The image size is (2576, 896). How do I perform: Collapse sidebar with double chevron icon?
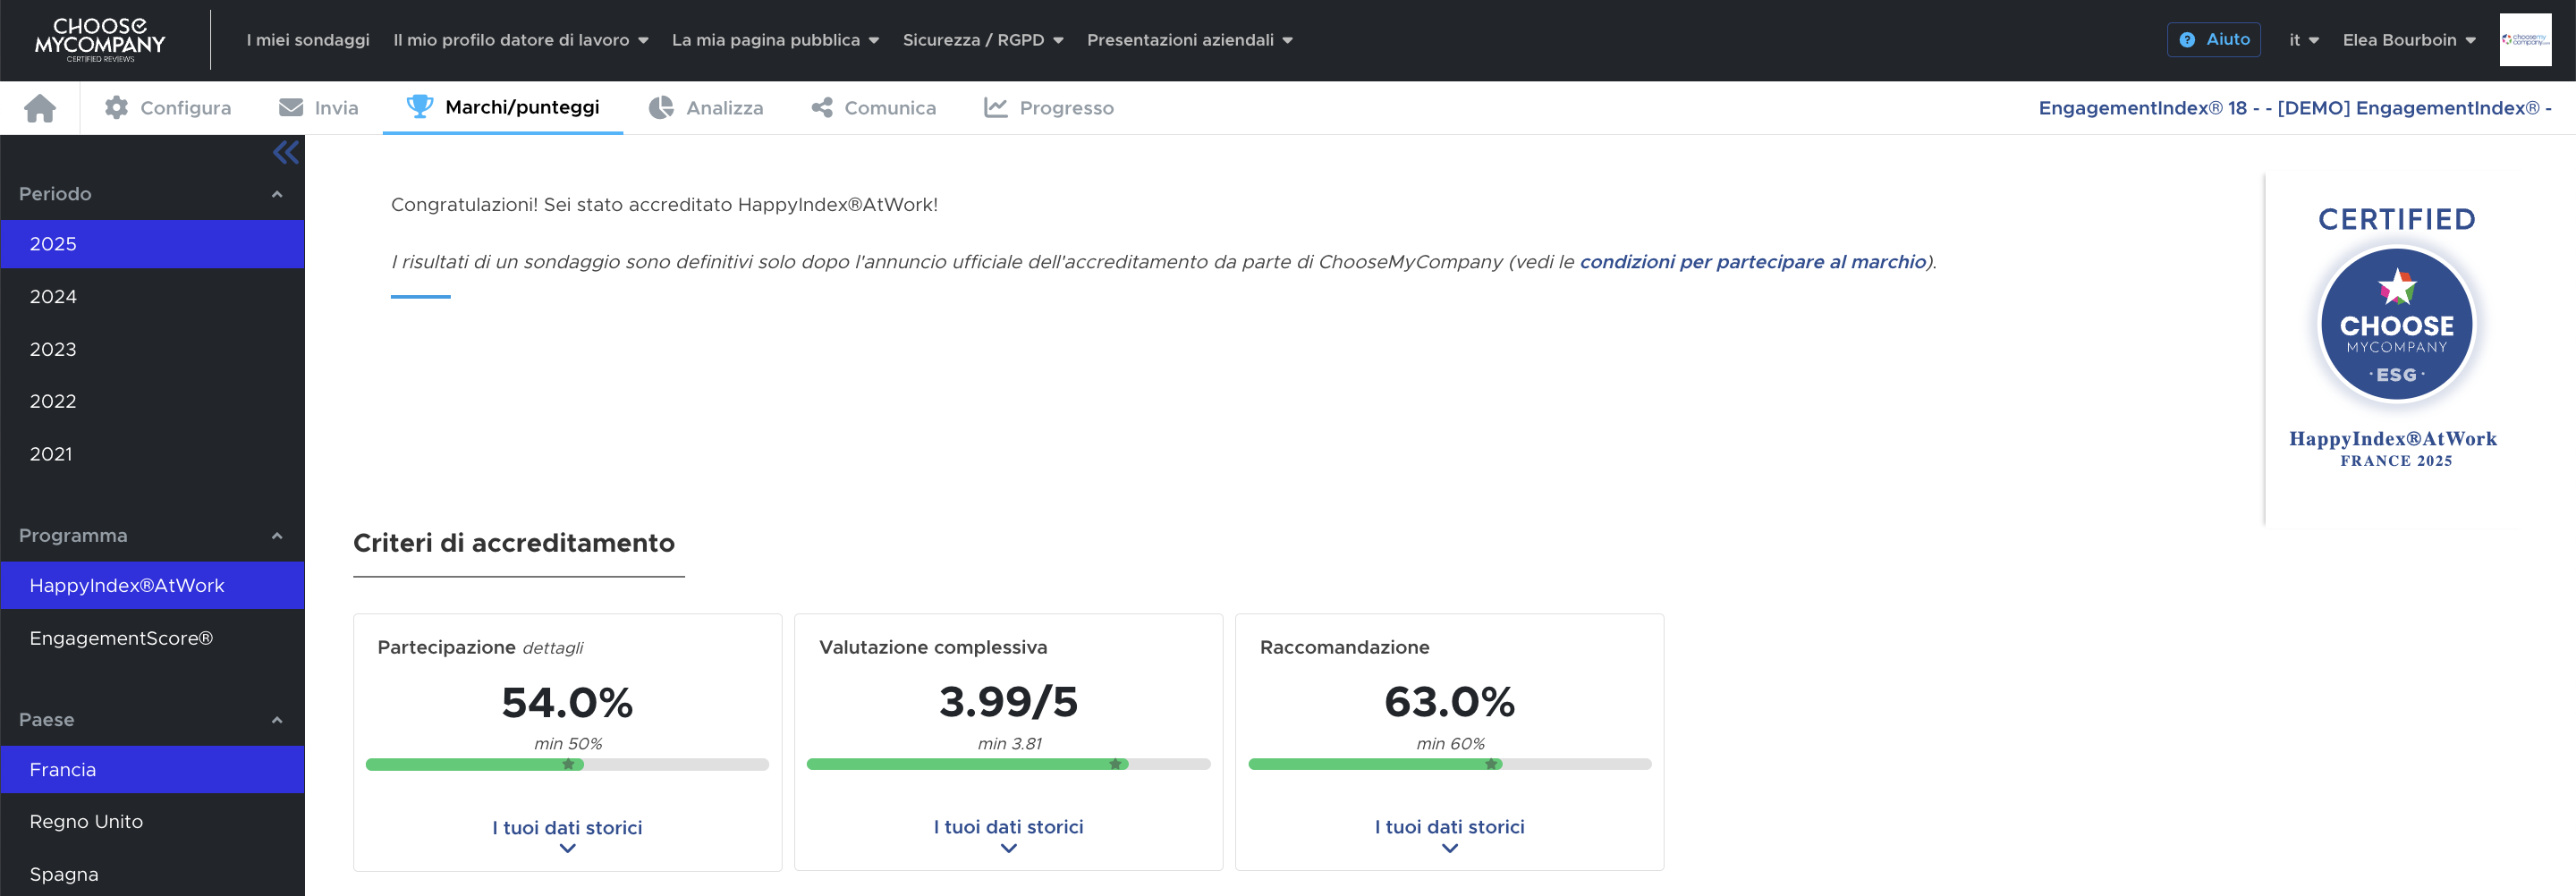[x=285, y=153]
